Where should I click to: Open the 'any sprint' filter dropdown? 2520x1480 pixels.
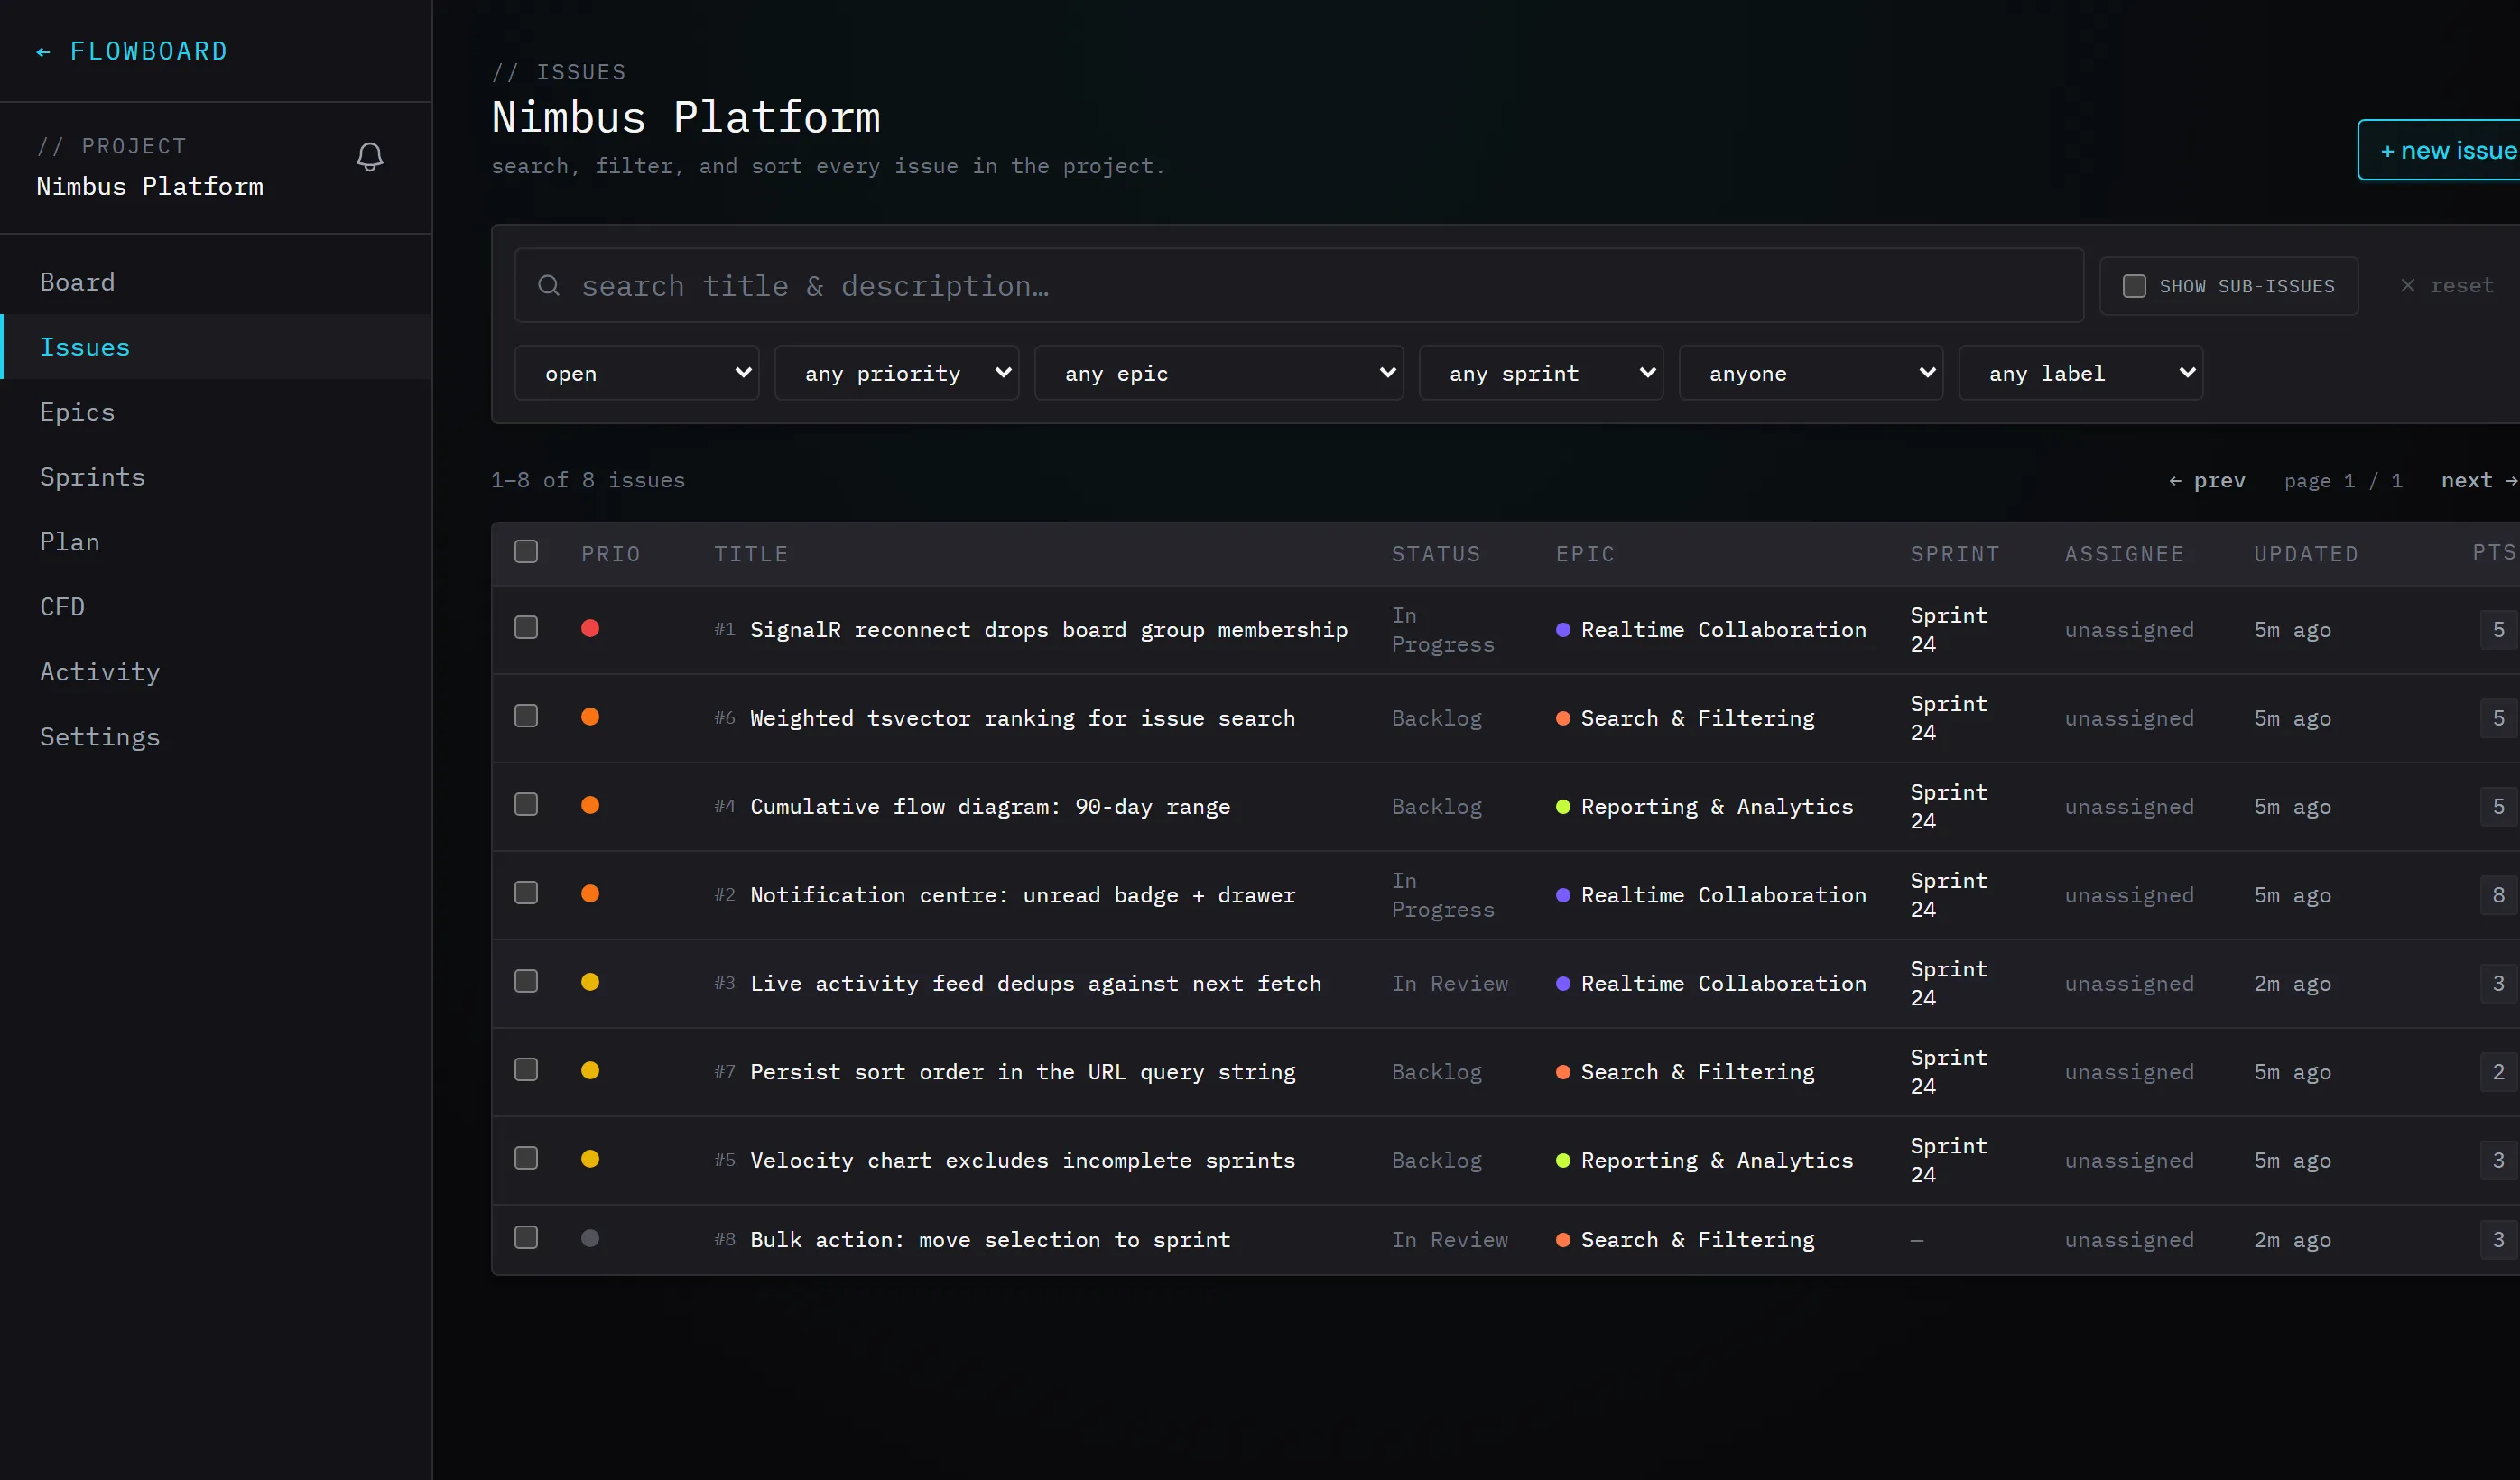point(1541,373)
